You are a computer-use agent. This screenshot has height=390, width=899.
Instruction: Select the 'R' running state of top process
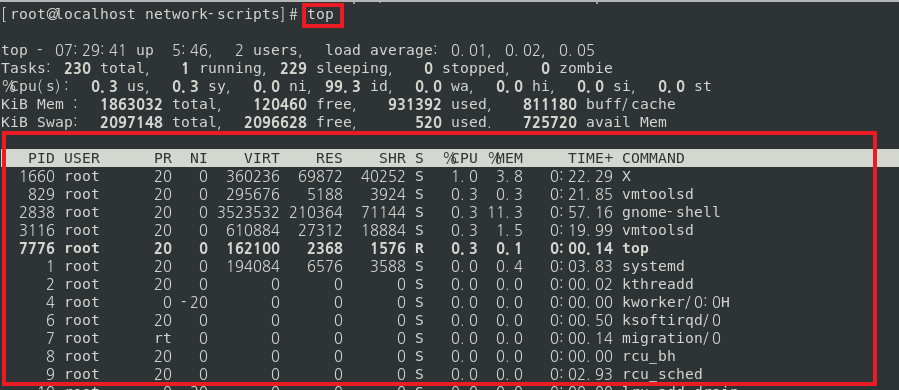point(419,248)
